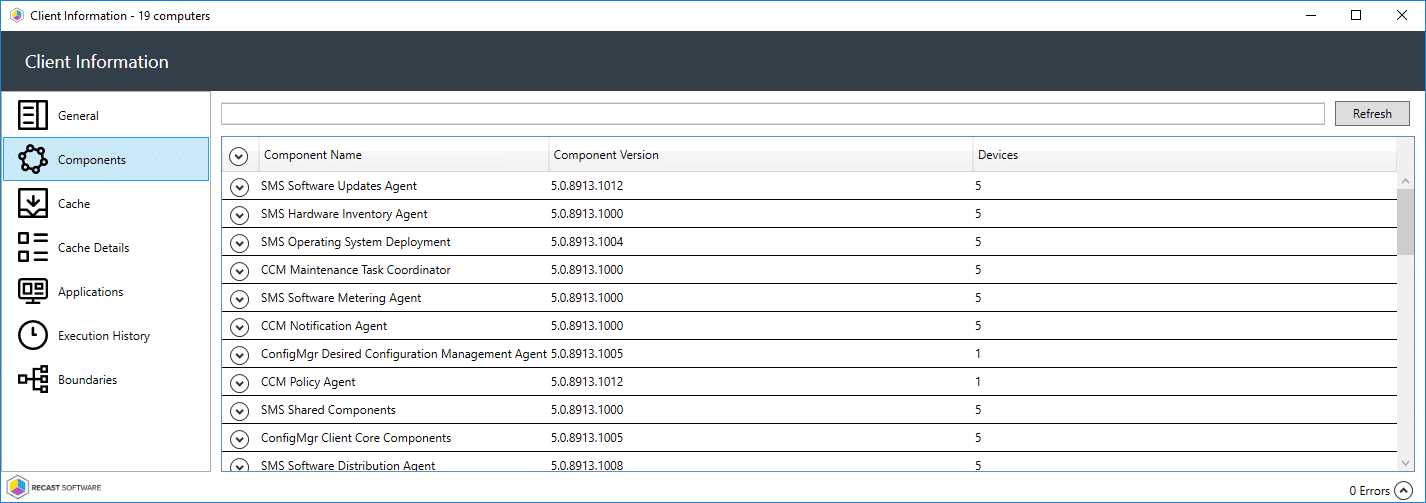
Task: Expand the SMS Shared Components row
Action: (238, 410)
